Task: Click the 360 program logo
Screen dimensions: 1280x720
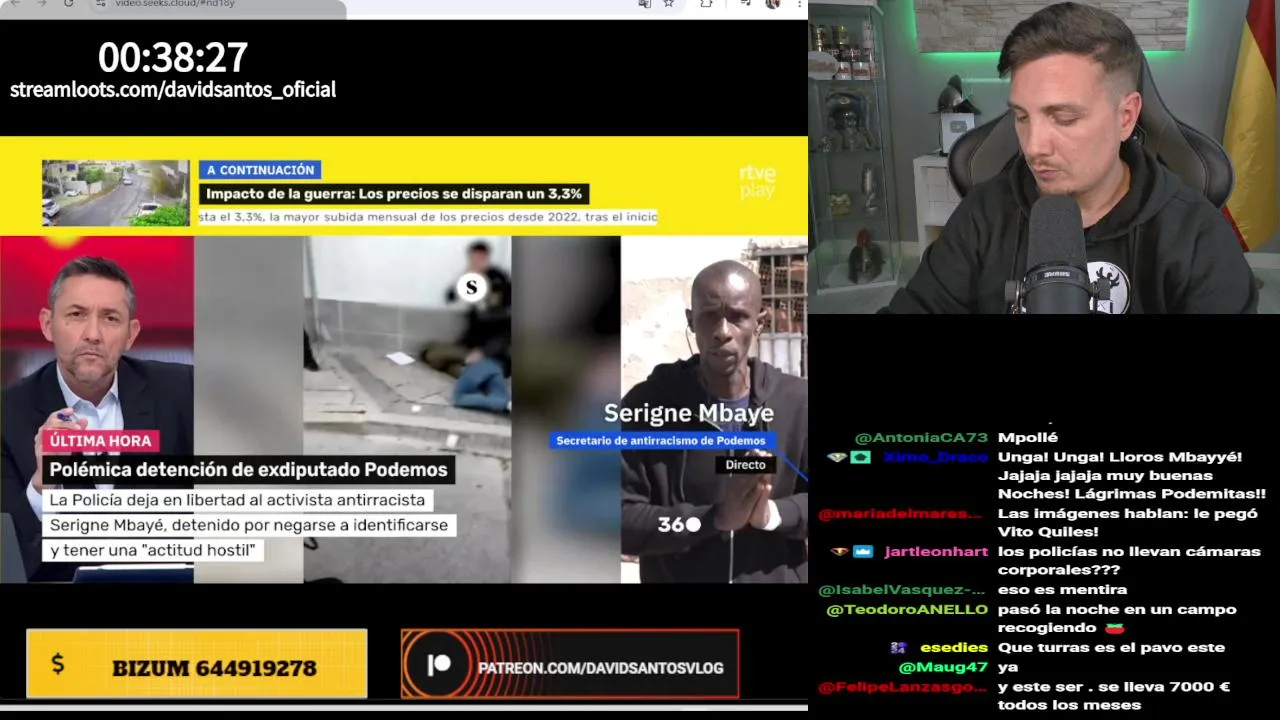Action: tap(679, 524)
